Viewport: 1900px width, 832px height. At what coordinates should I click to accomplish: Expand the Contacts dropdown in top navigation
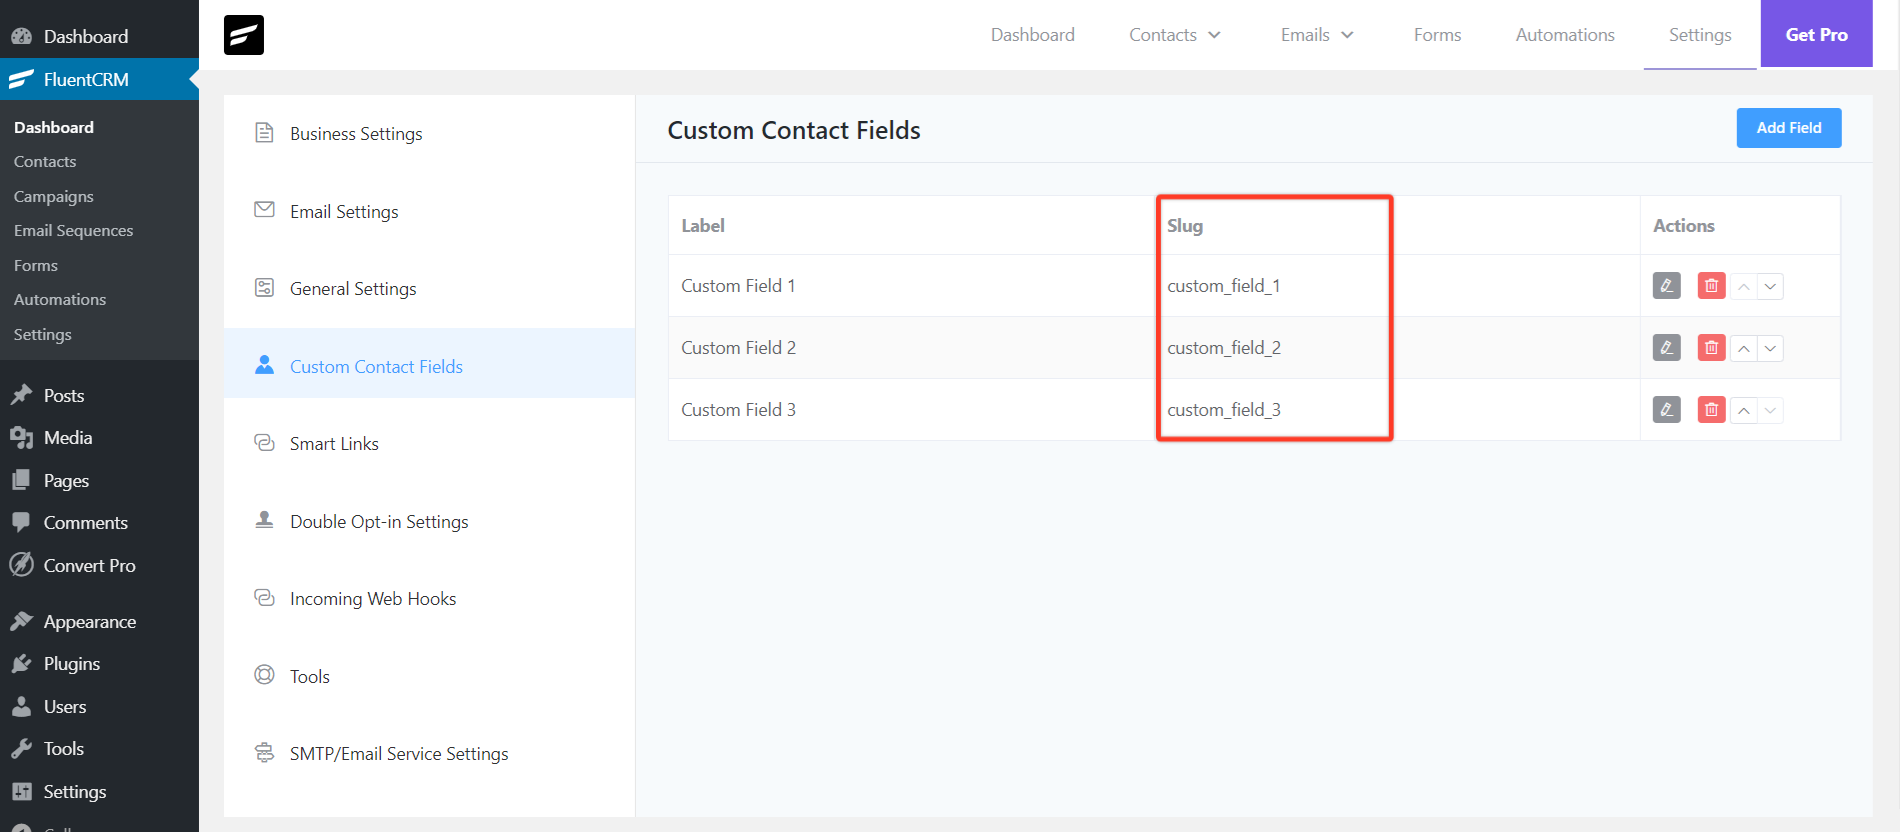point(1175,35)
